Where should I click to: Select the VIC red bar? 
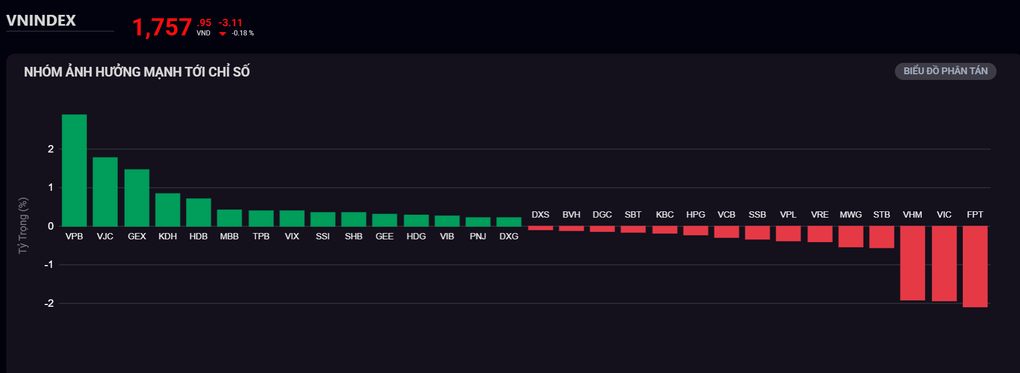point(944,264)
